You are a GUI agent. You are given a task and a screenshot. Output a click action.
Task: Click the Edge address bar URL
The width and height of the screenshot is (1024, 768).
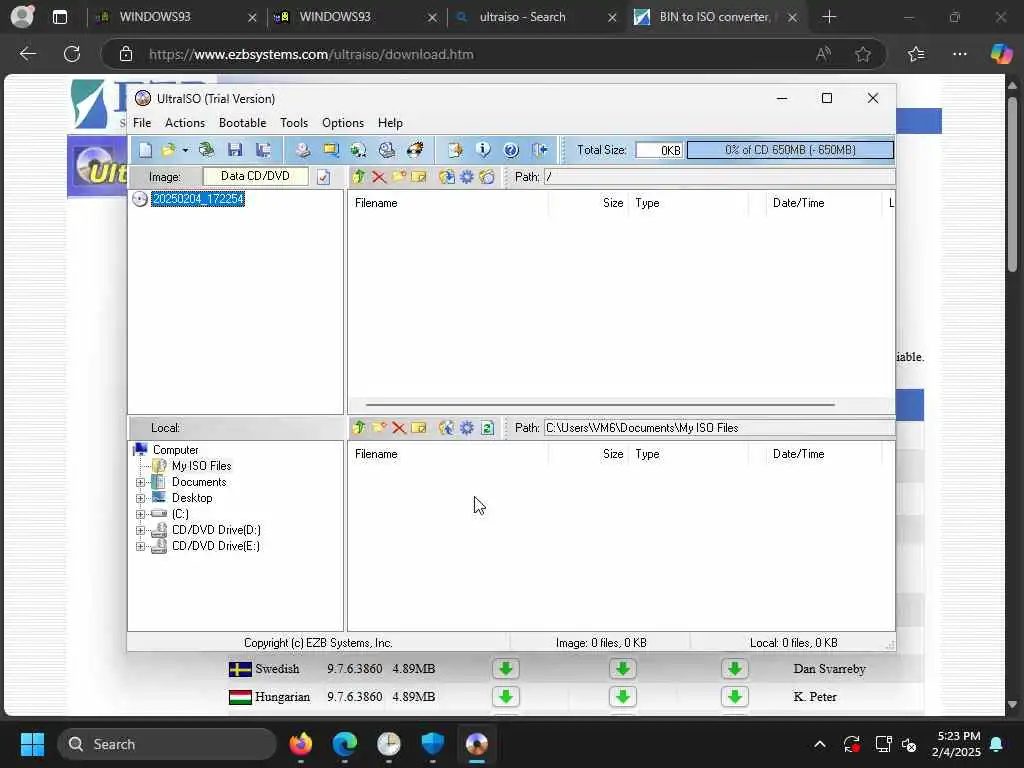click(x=311, y=54)
